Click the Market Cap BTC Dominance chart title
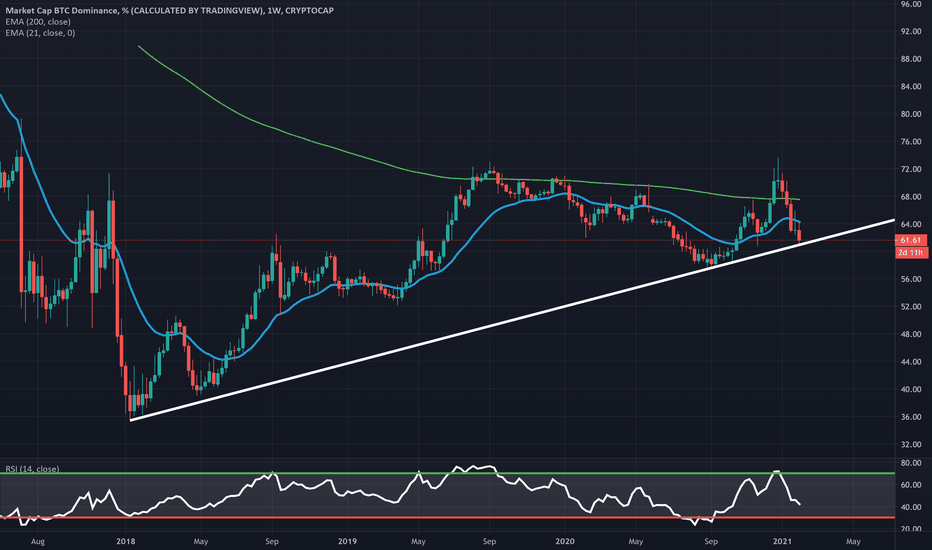Screen dimensions: 932x550 (169, 10)
